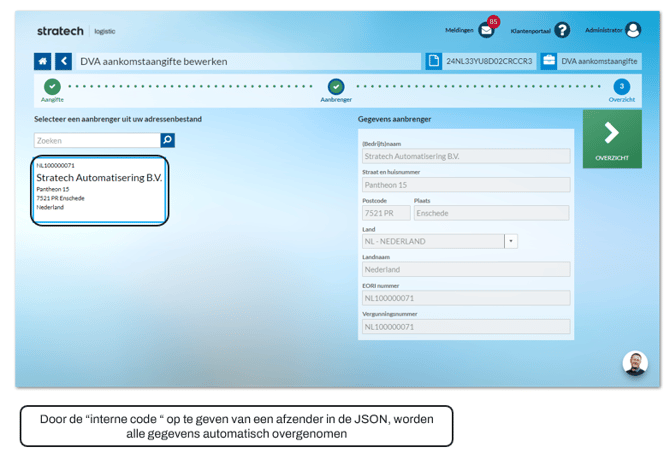Image resolution: width=670 pixels, height=459 pixels.
Task: Click the Stratech logo
Action: pyautogui.click(x=60, y=31)
